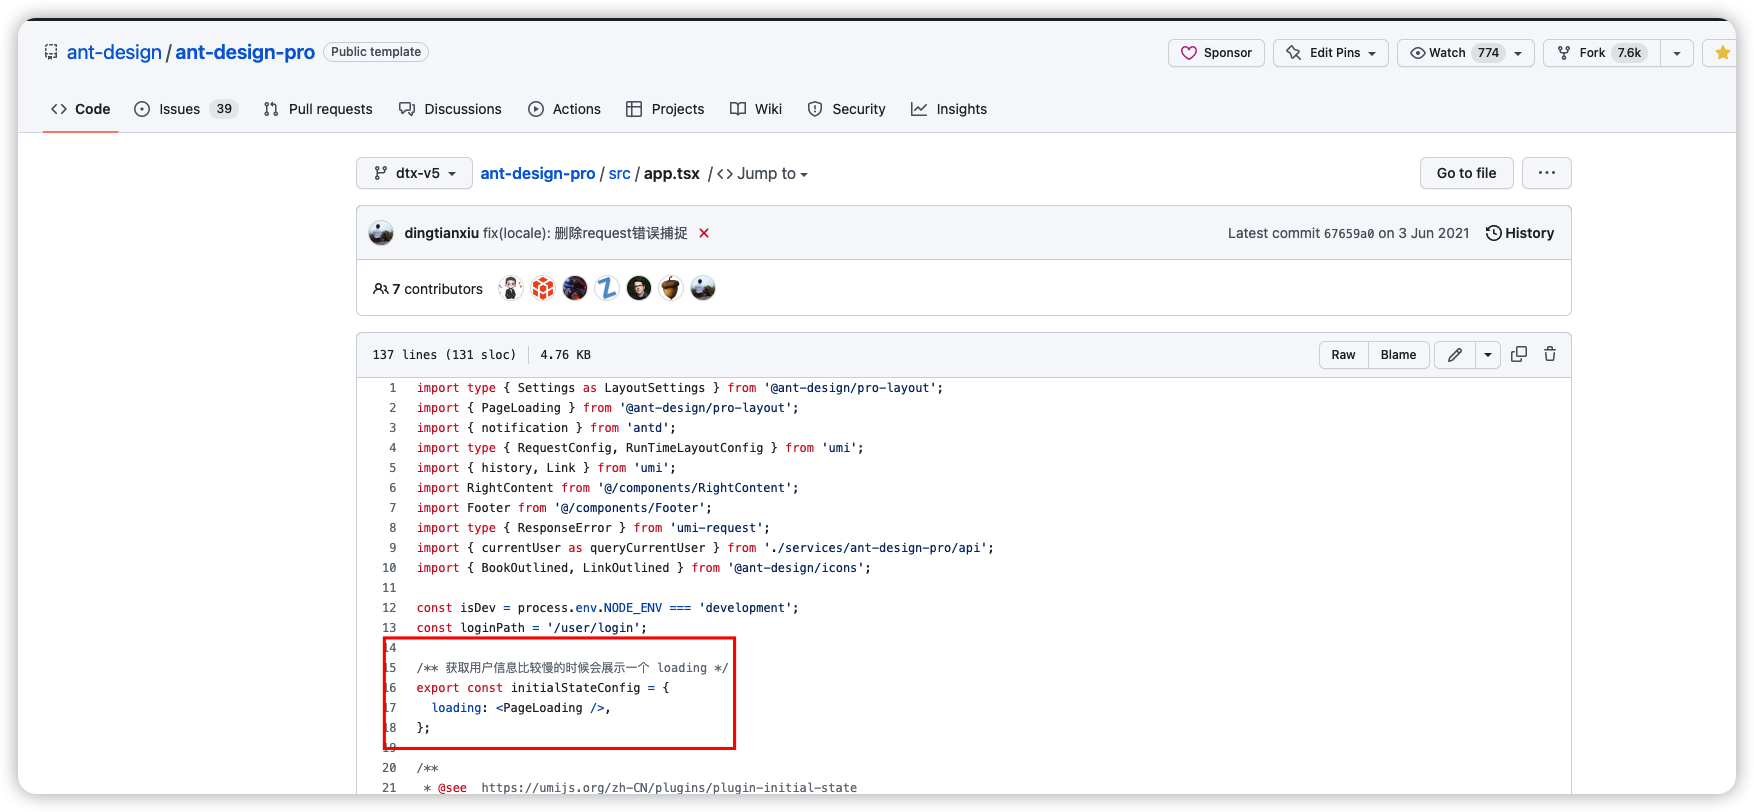This screenshot has height=812, width=1754.
Task: Click the last contributor avatar in the list
Action: [703, 289]
